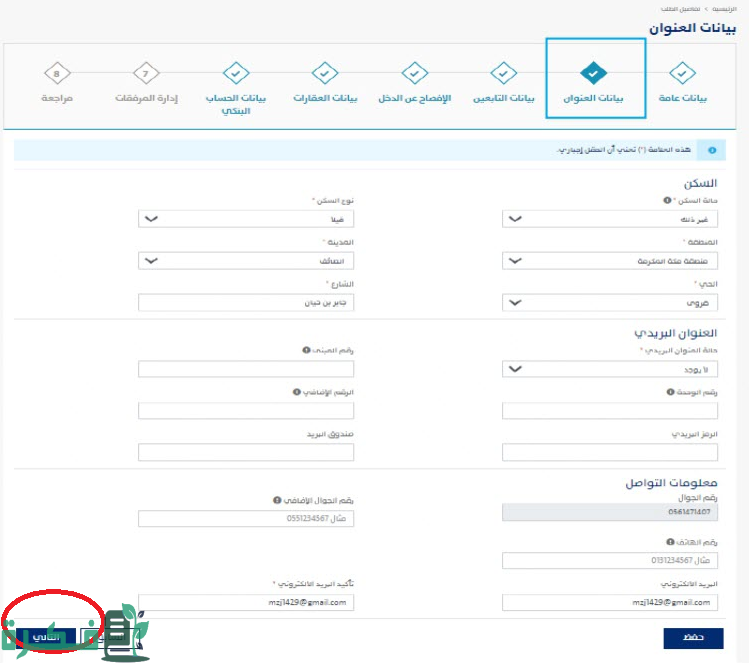Click the رقم المبنى input field
The height and width of the screenshot is (663, 749).
click(x=246, y=369)
